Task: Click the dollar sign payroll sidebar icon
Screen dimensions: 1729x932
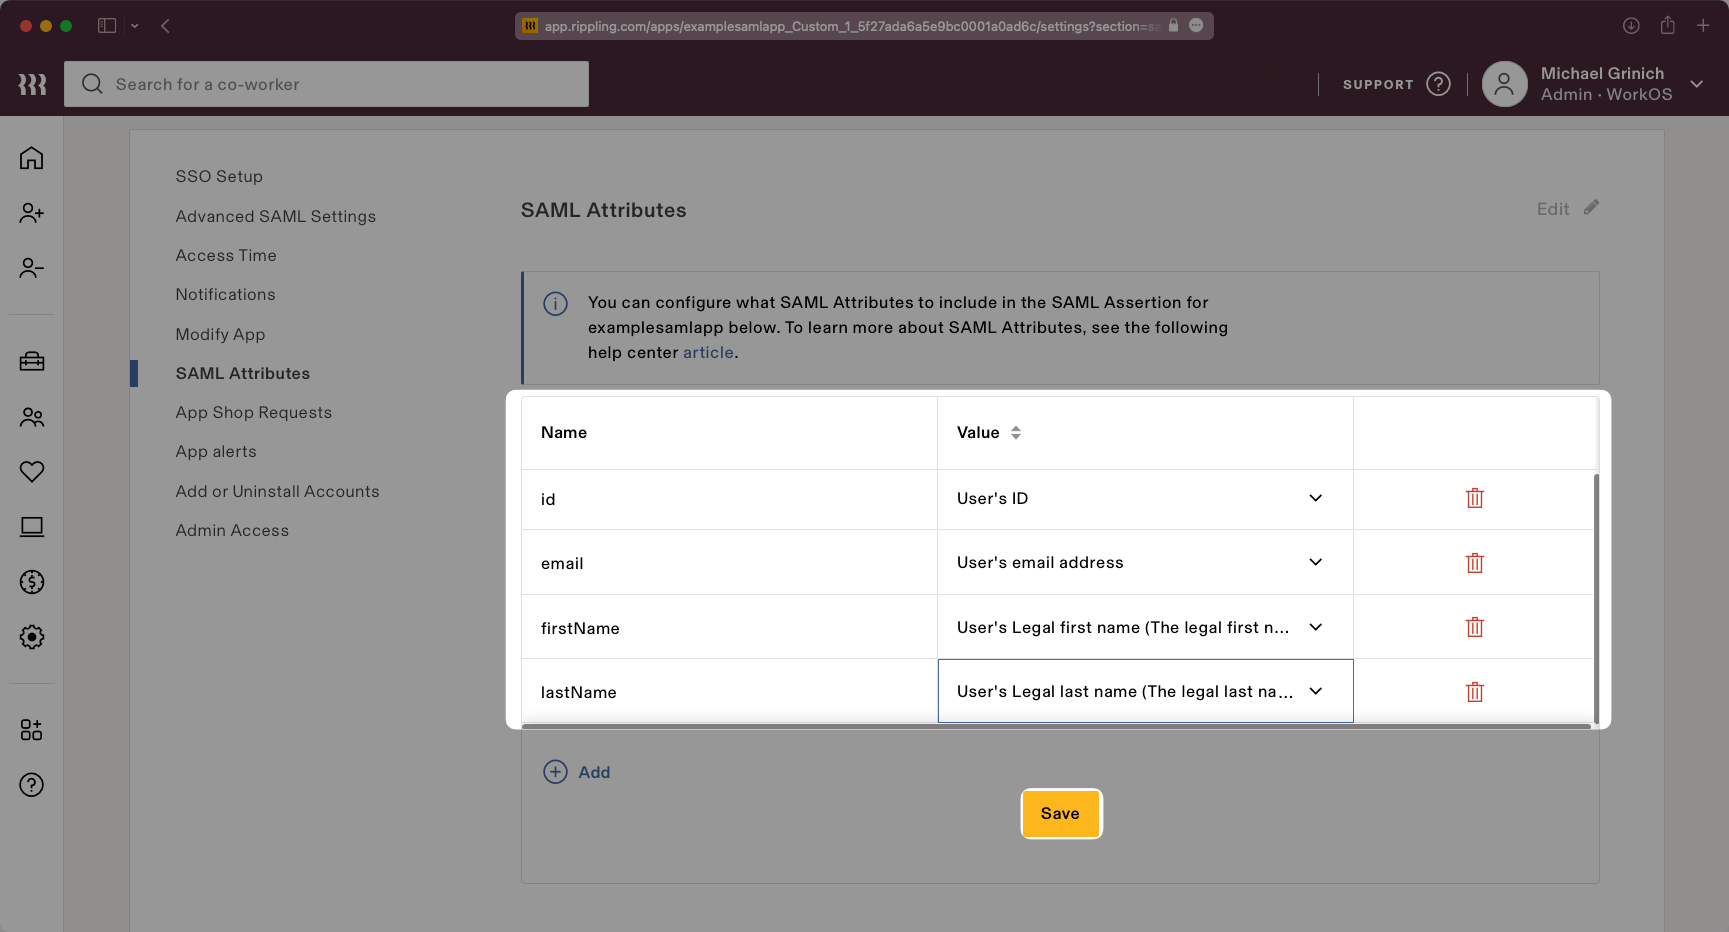Action: [x=32, y=582]
